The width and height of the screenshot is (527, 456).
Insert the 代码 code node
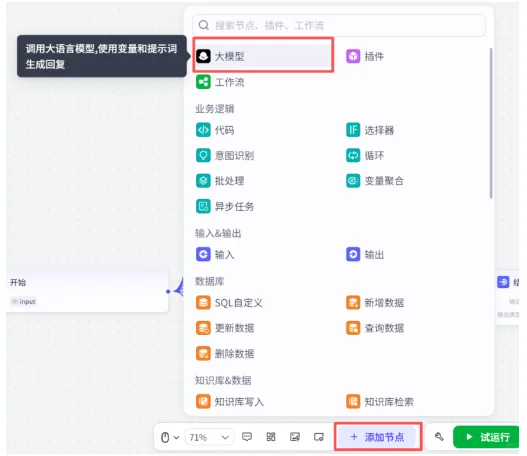tap(215, 130)
